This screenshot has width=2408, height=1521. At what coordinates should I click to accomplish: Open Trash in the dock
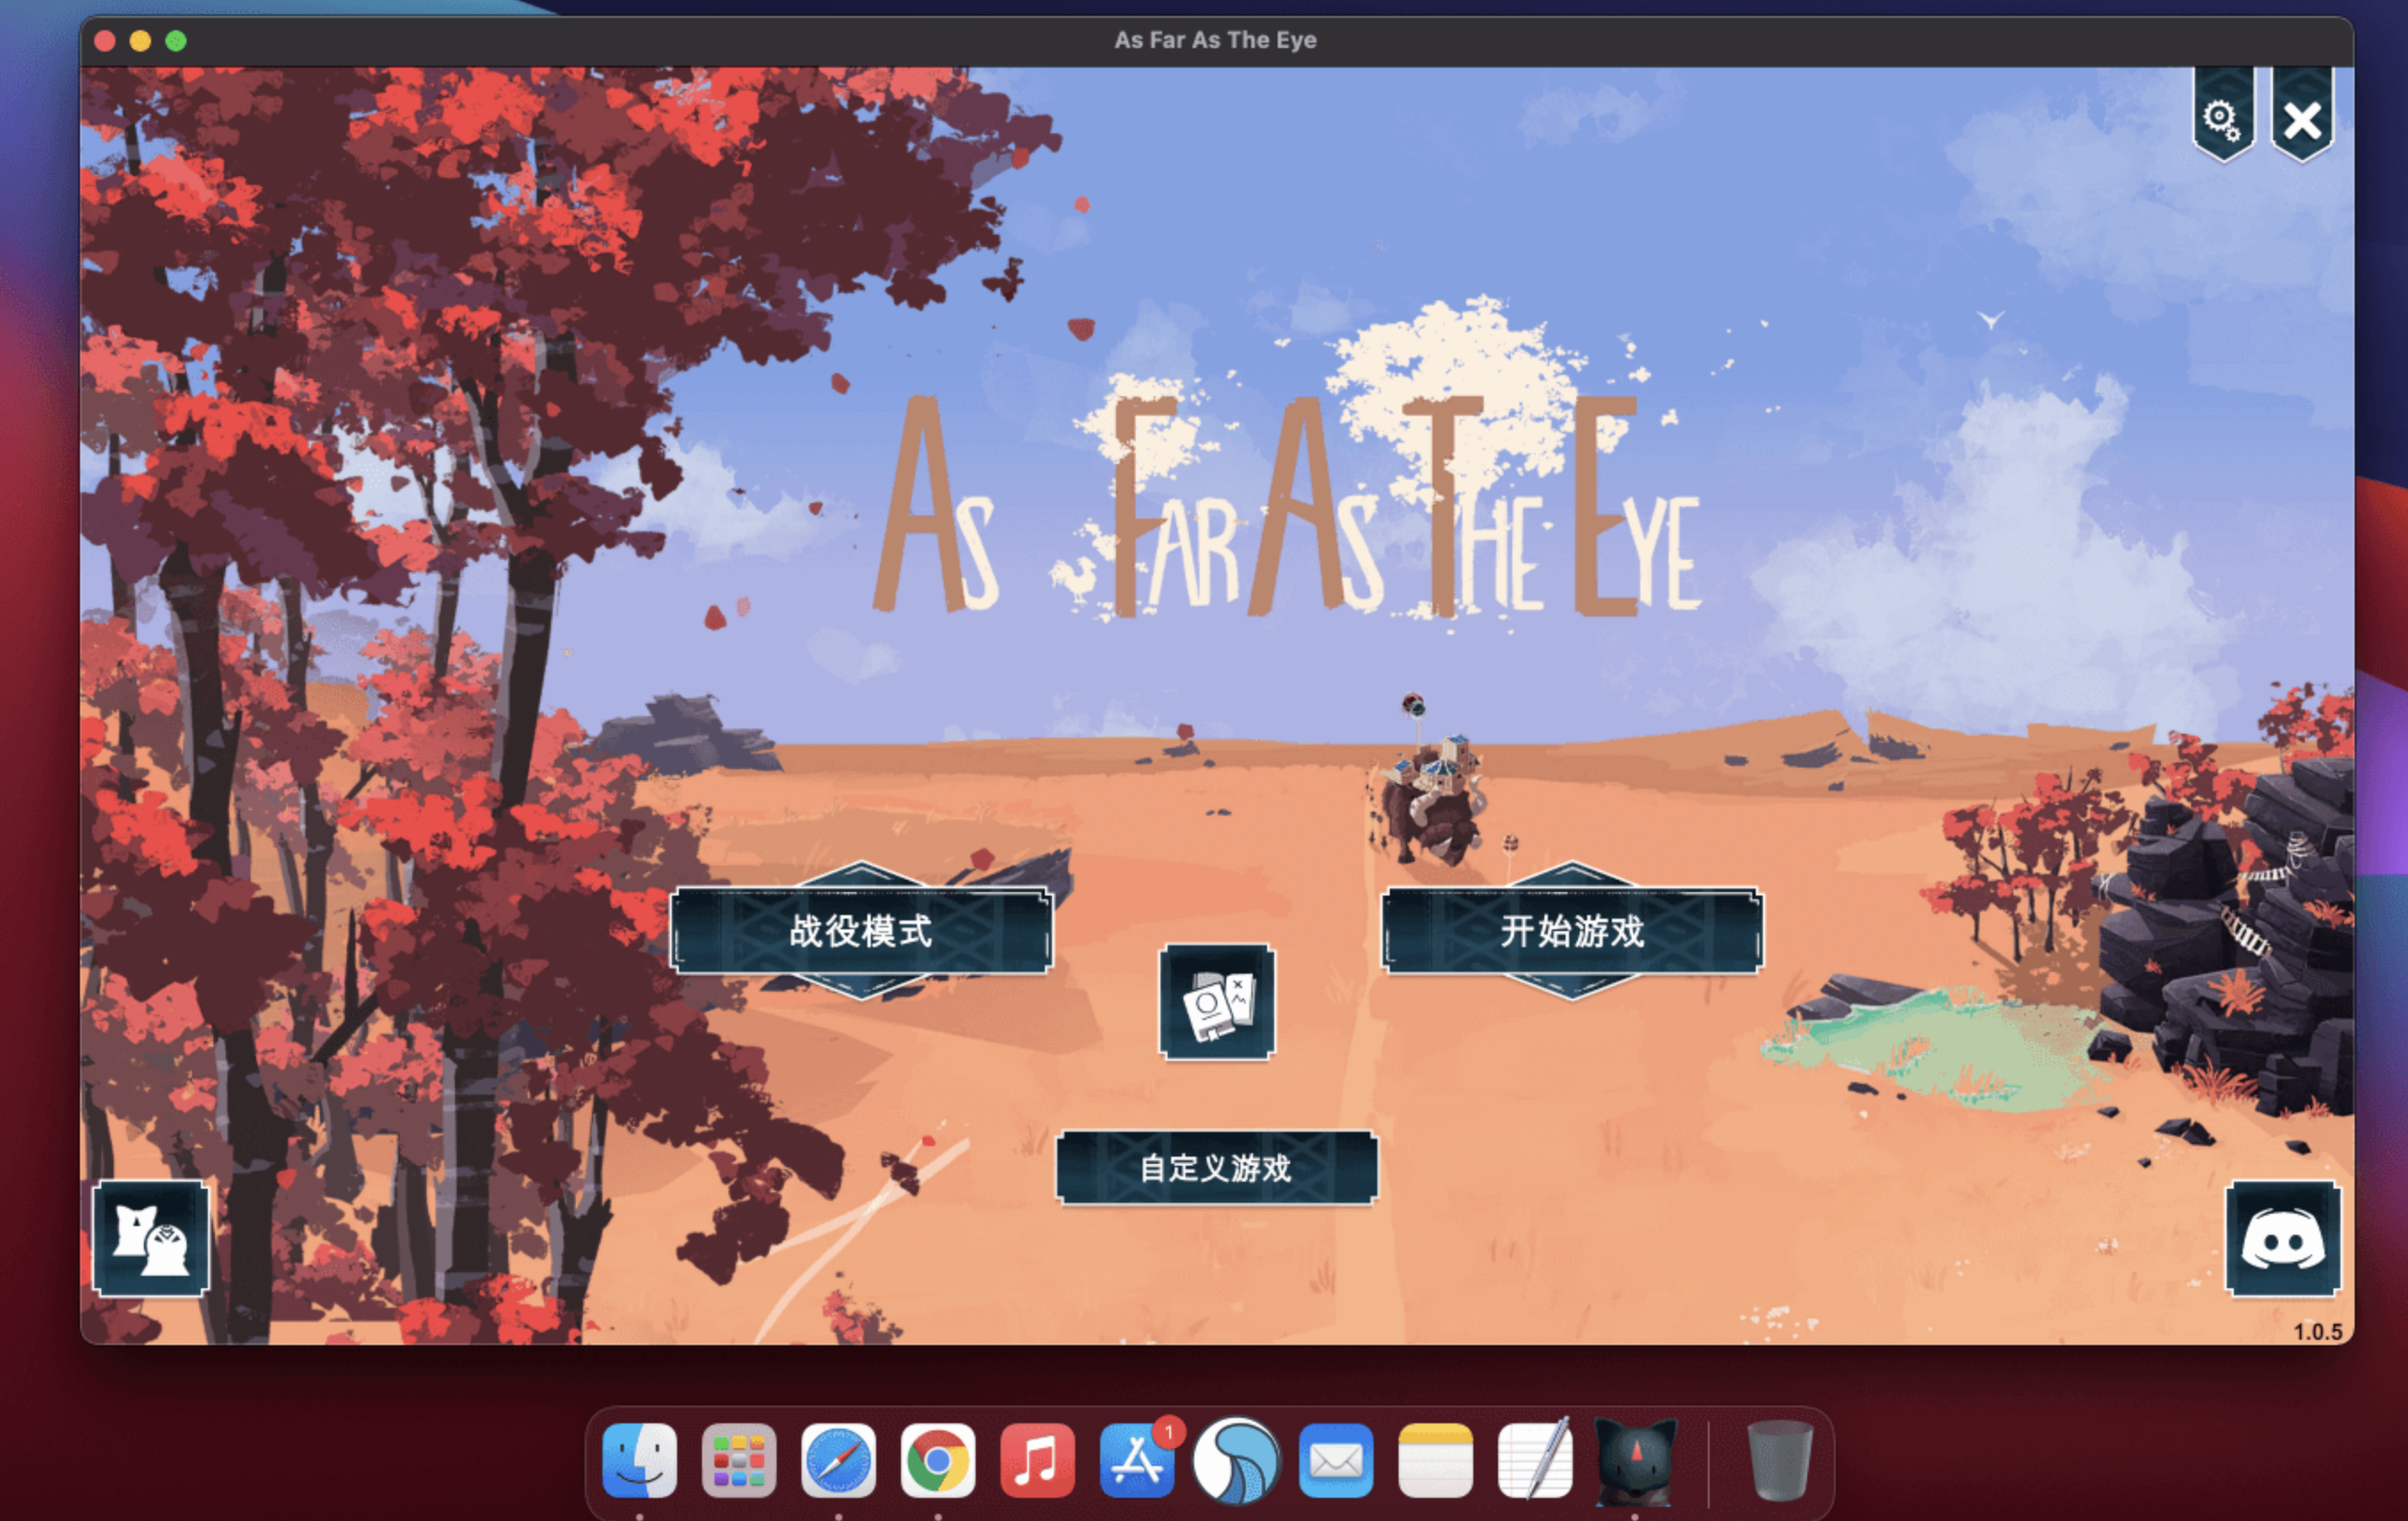pyautogui.click(x=1779, y=1460)
